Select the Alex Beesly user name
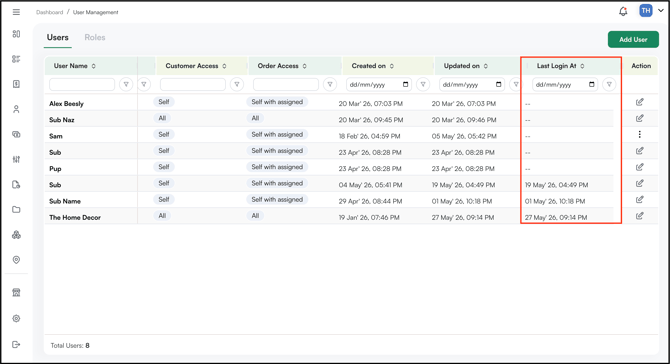 click(x=66, y=103)
